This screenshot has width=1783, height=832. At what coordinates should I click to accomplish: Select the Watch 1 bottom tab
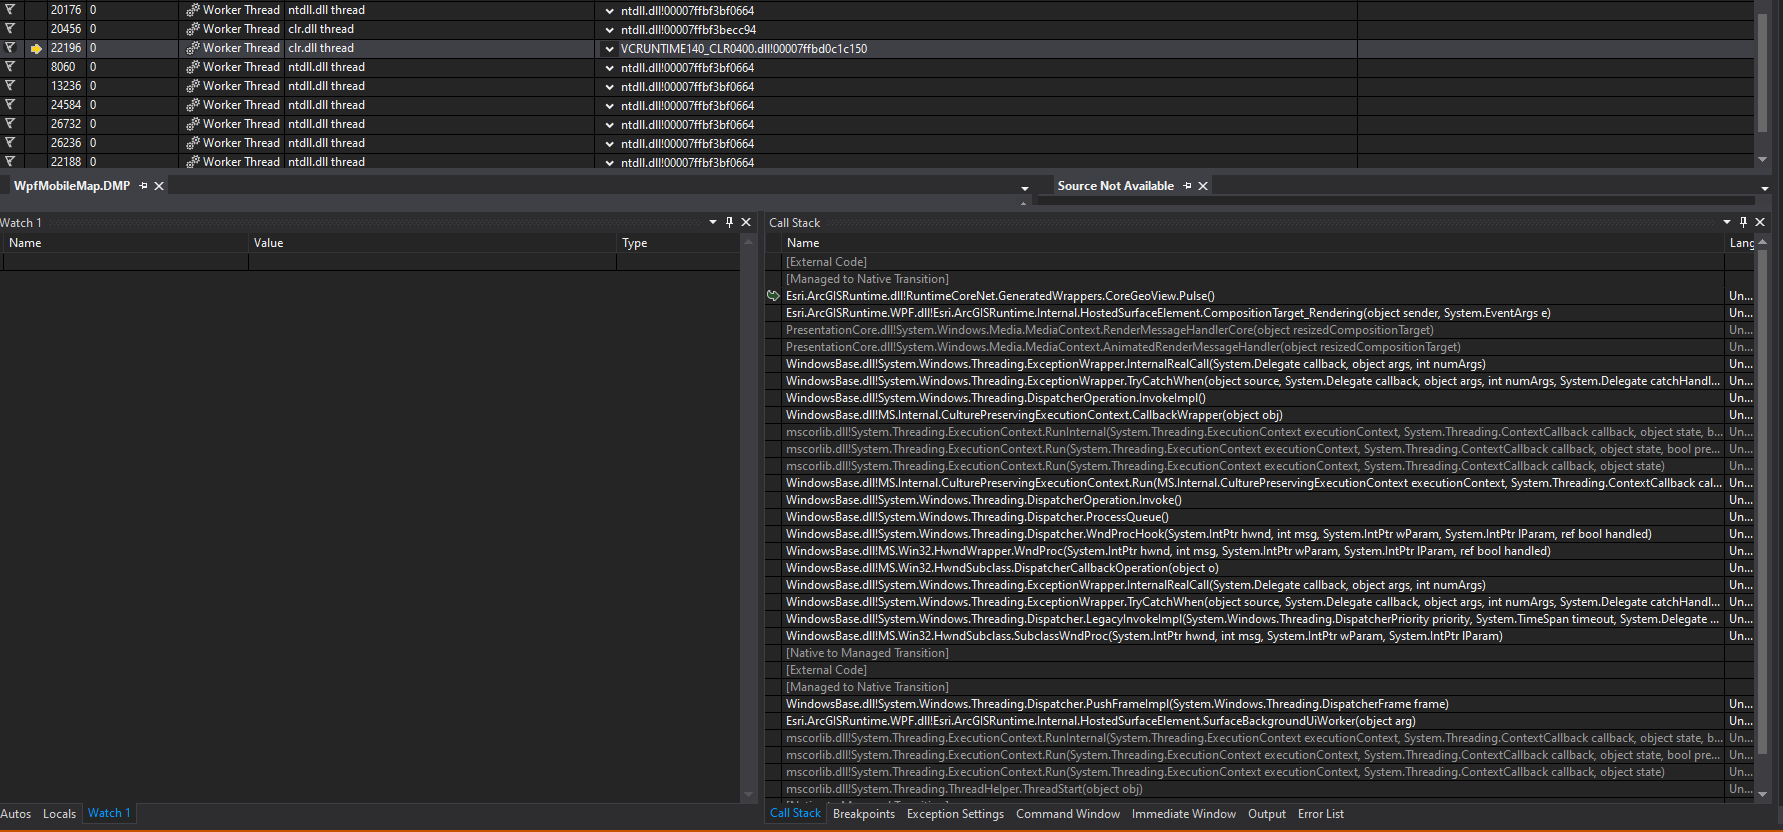pyautogui.click(x=109, y=813)
